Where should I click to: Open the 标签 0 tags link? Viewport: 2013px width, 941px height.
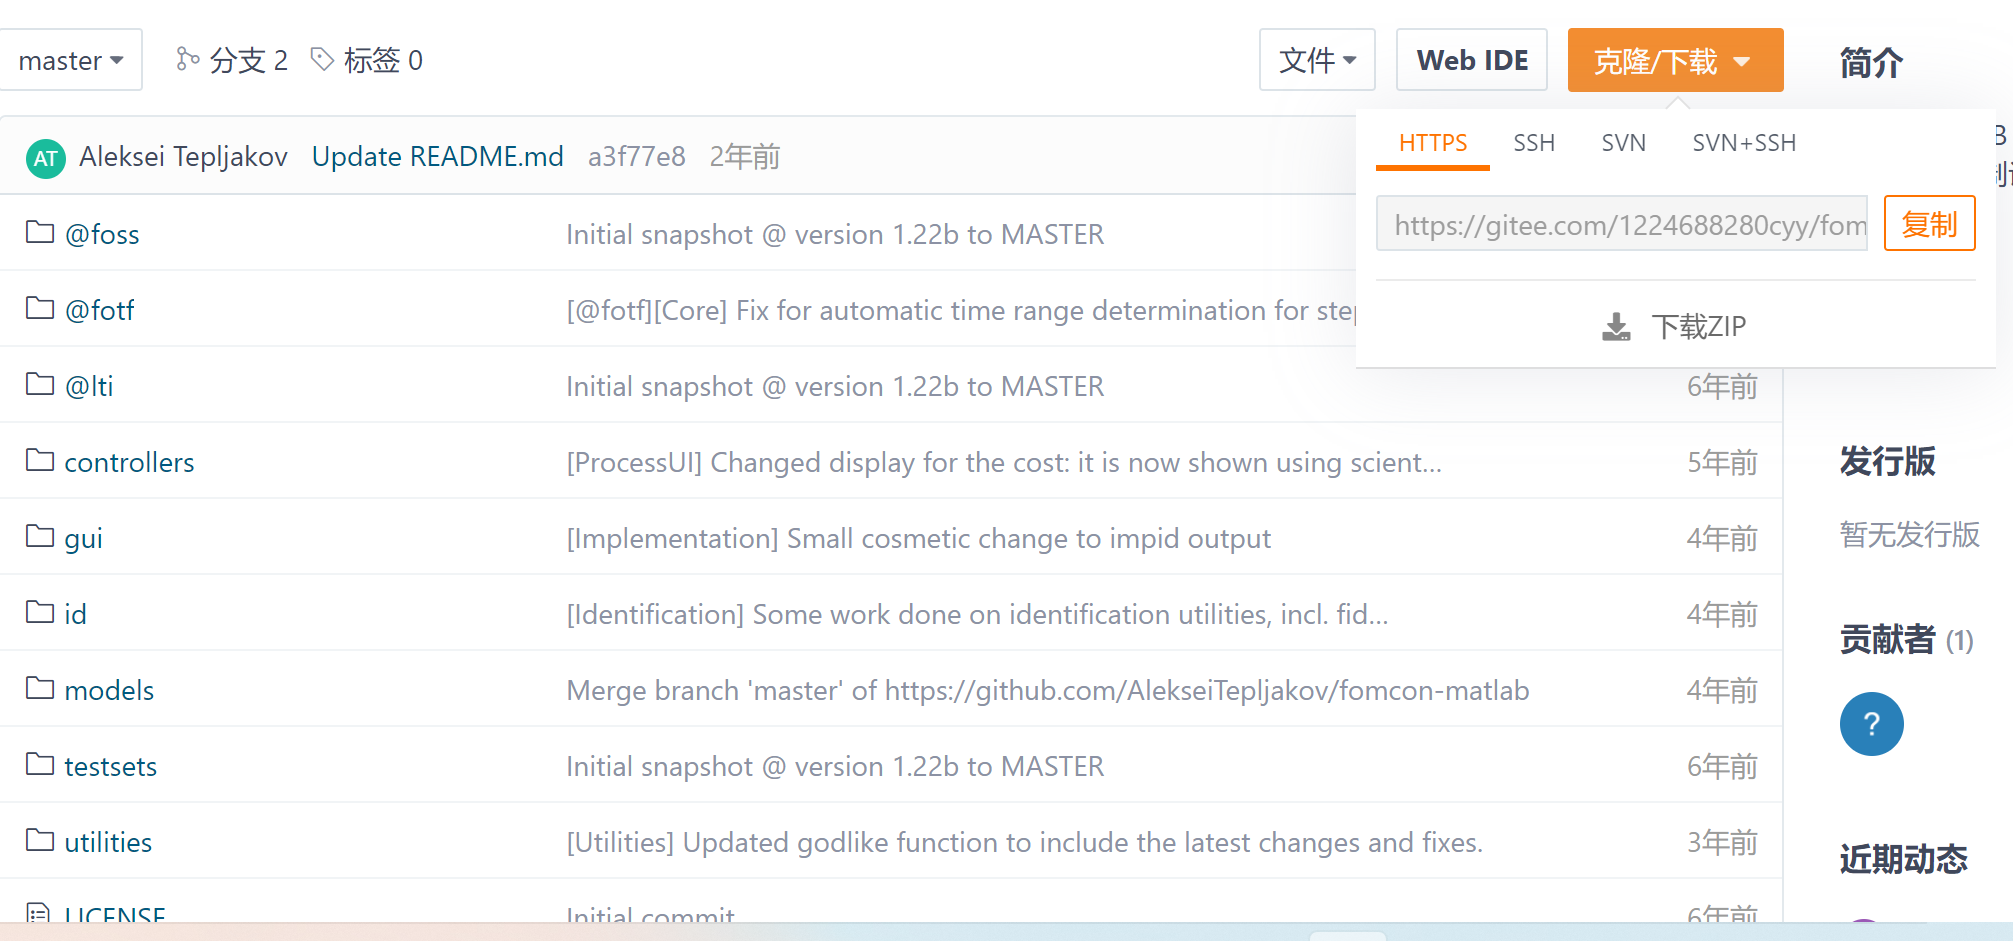pyautogui.click(x=383, y=60)
